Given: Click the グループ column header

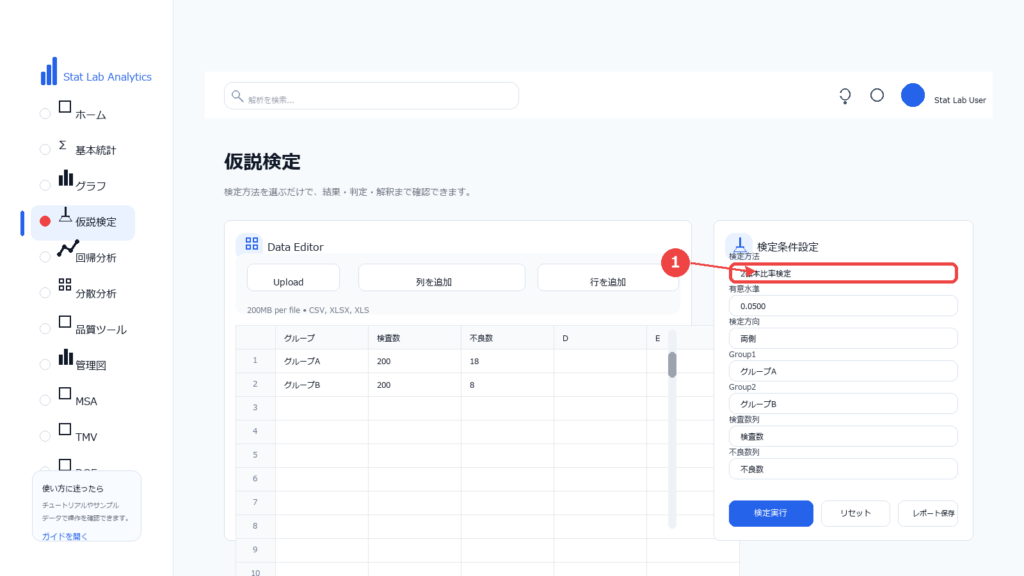Looking at the screenshot, I should tap(322, 338).
